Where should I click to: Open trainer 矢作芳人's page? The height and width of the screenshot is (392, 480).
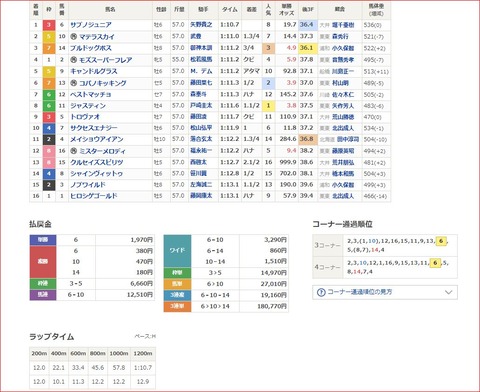(x=343, y=106)
